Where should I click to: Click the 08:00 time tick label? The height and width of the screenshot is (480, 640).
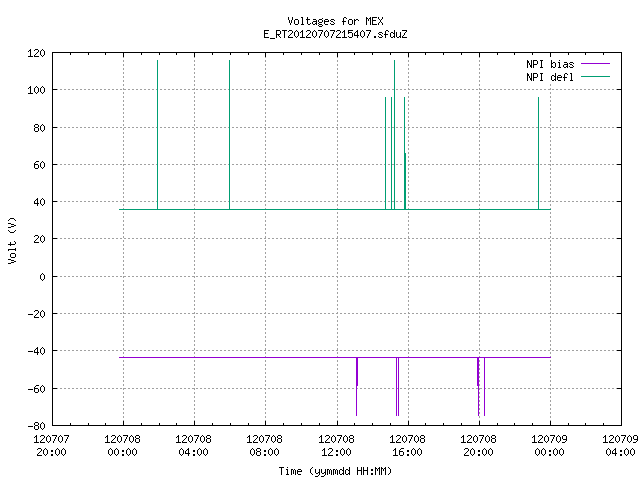[264, 452]
